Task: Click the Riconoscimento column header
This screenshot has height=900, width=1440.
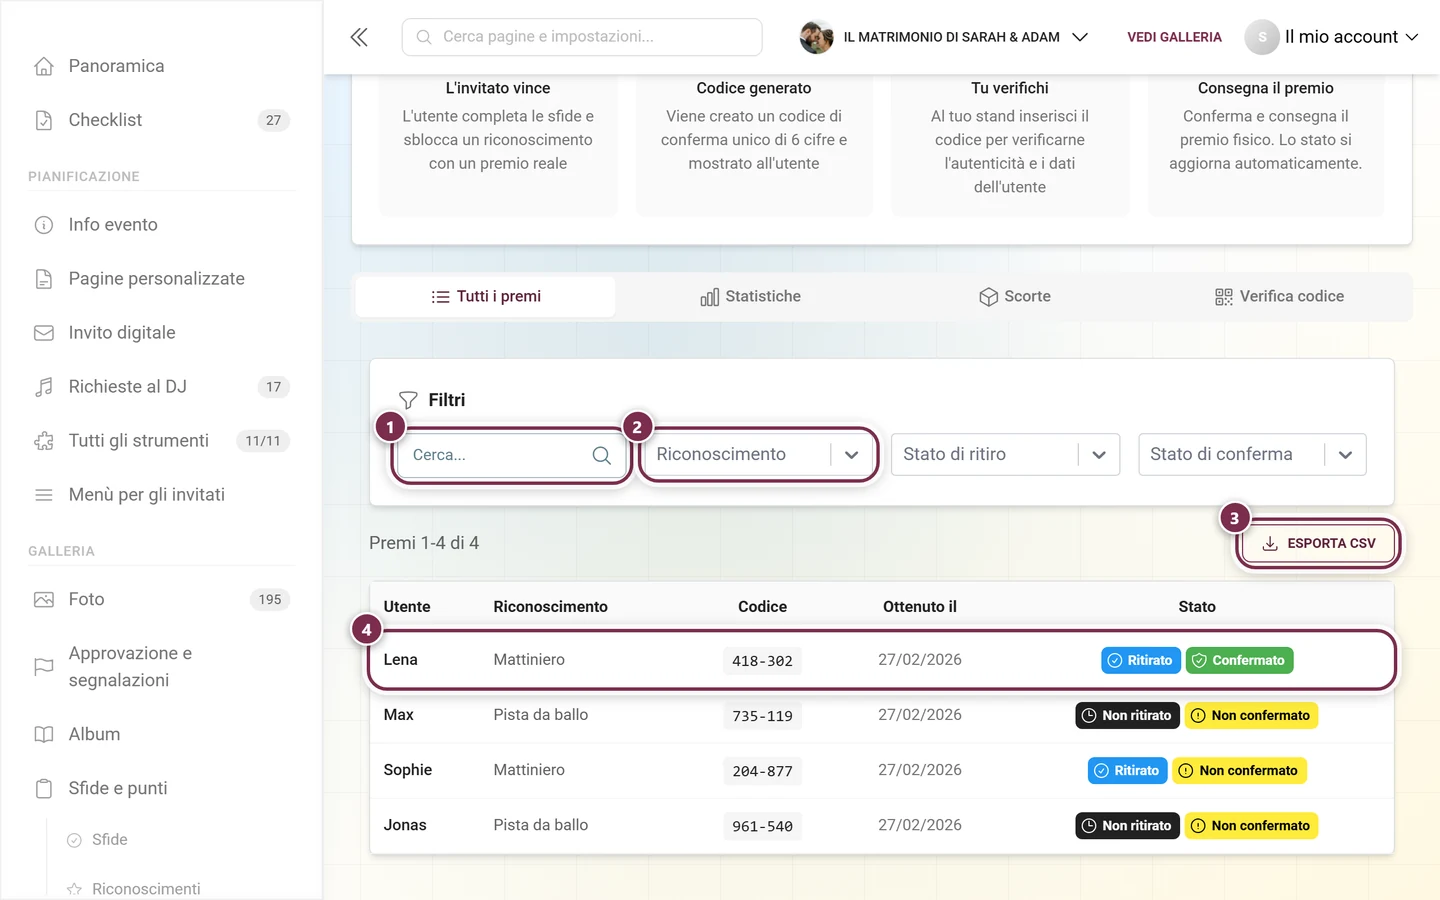Action: click(550, 607)
